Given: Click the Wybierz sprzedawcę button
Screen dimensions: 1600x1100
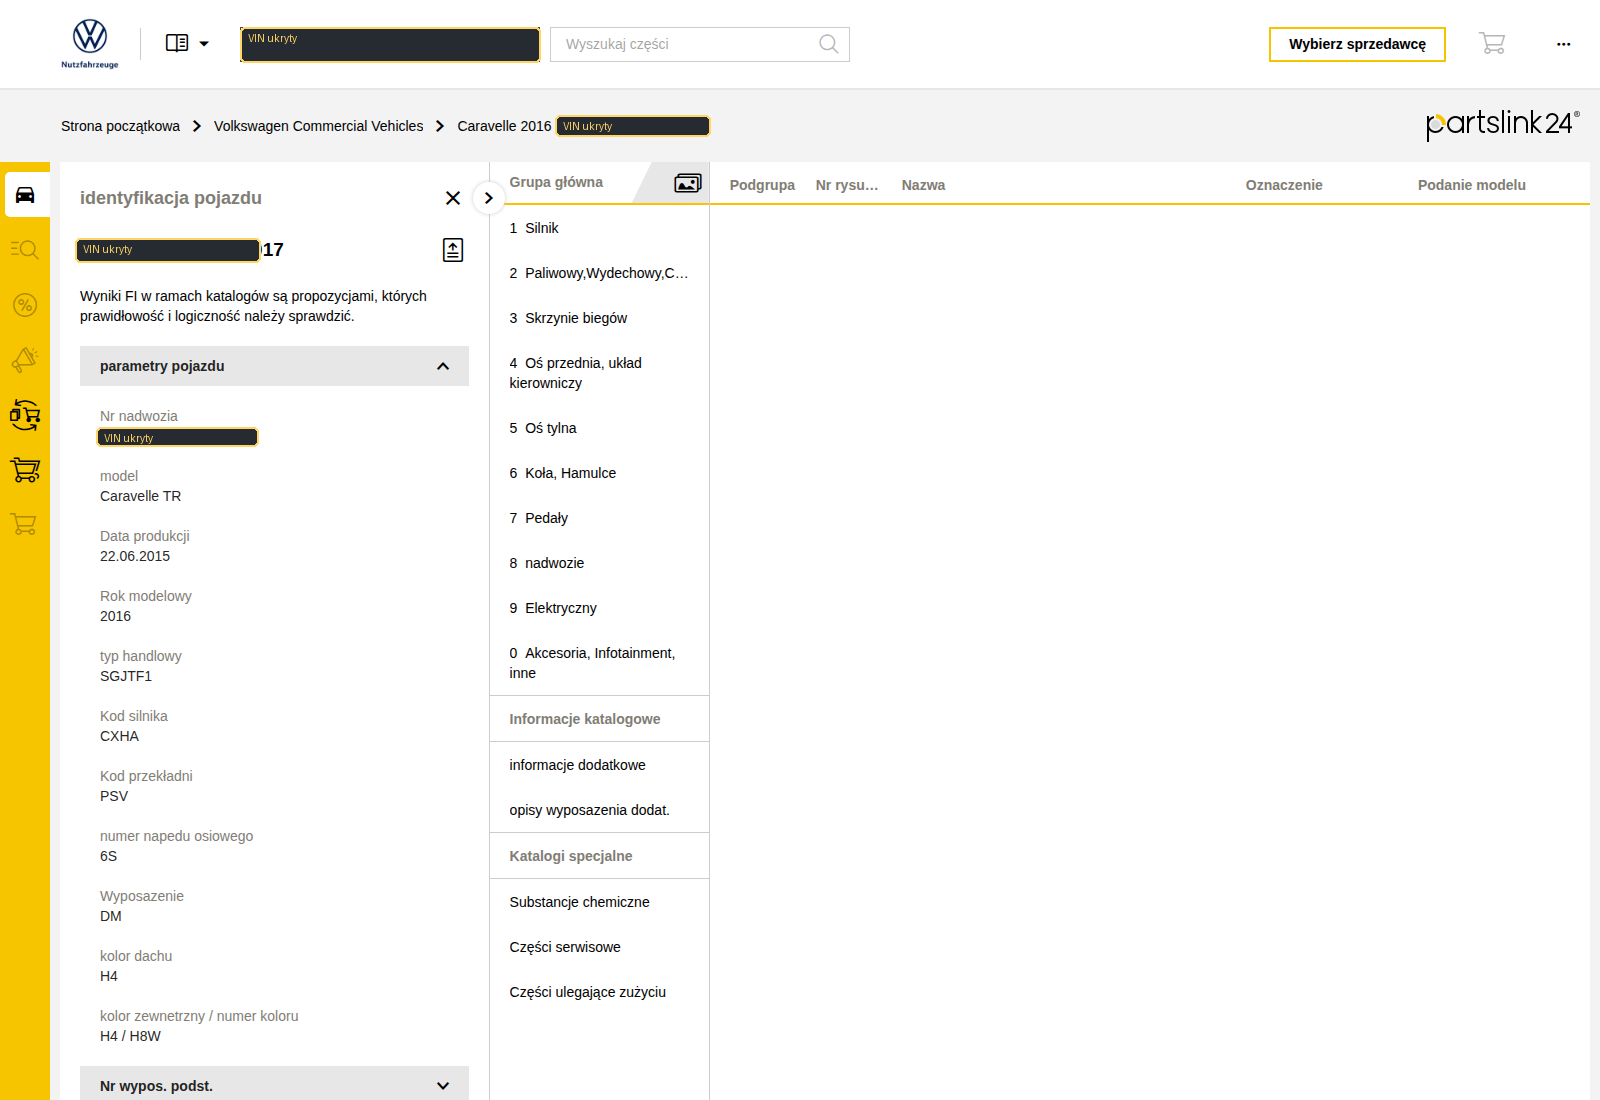Looking at the screenshot, I should [1357, 44].
